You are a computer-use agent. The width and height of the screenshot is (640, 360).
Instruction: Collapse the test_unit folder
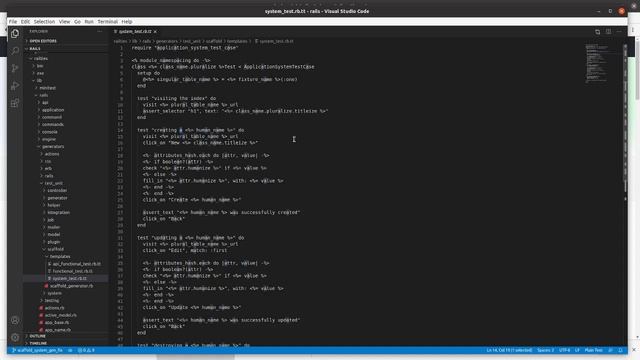[52, 183]
